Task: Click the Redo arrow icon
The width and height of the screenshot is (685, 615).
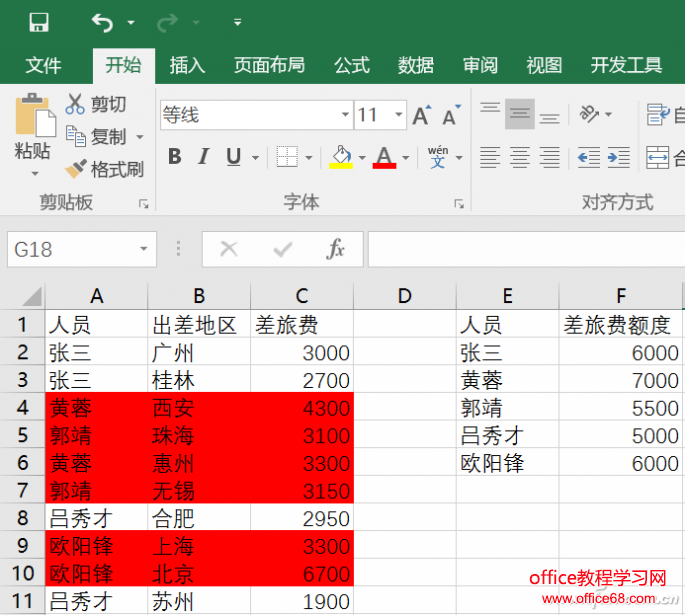Action: pos(168,22)
